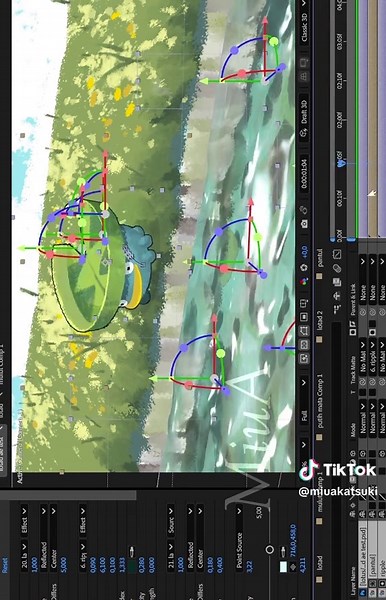Pick color with eyedropper beside dark green swatch

pyautogui.click(x=132, y=552)
